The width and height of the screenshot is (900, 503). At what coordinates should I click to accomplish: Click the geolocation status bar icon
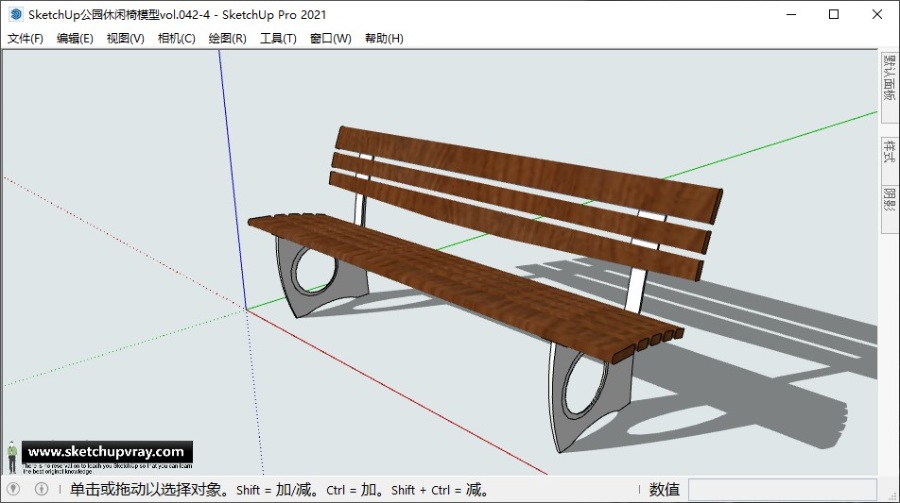pyautogui.click(x=13, y=489)
